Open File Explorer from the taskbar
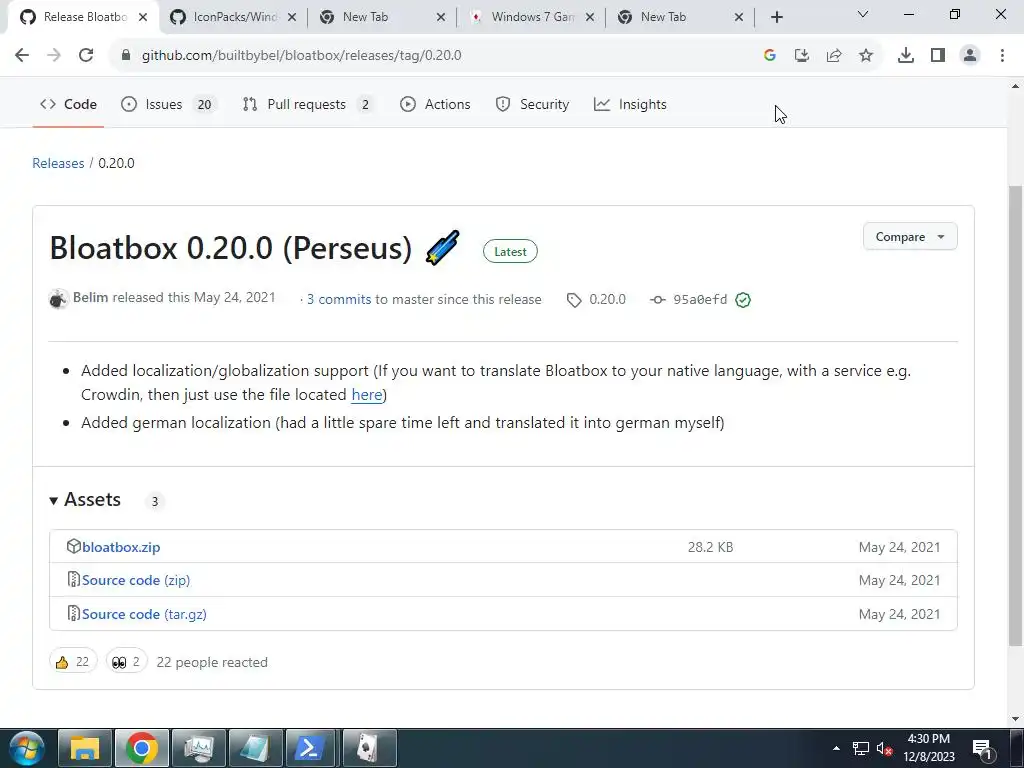Image resolution: width=1024 pixels, height=768 pixels. click(x=85, y=748)
